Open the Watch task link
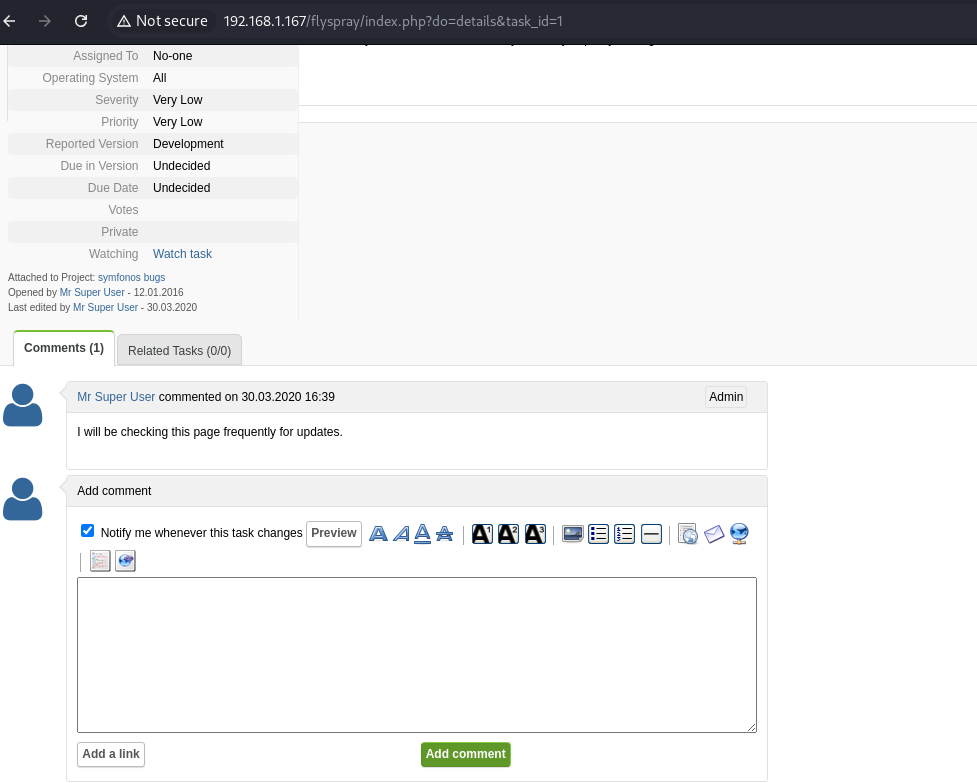Screen dimensions: 977x783 [182, 254]
